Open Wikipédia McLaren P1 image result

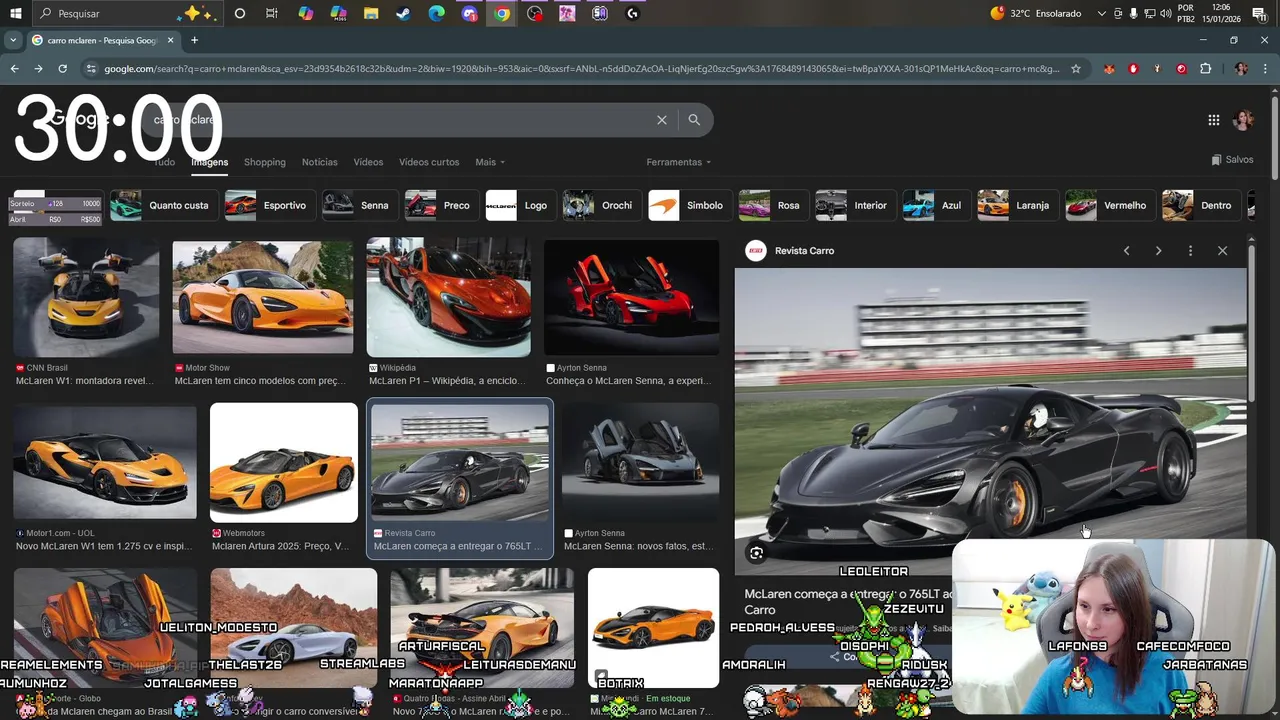pyautogui.click(x=448, y=297)
